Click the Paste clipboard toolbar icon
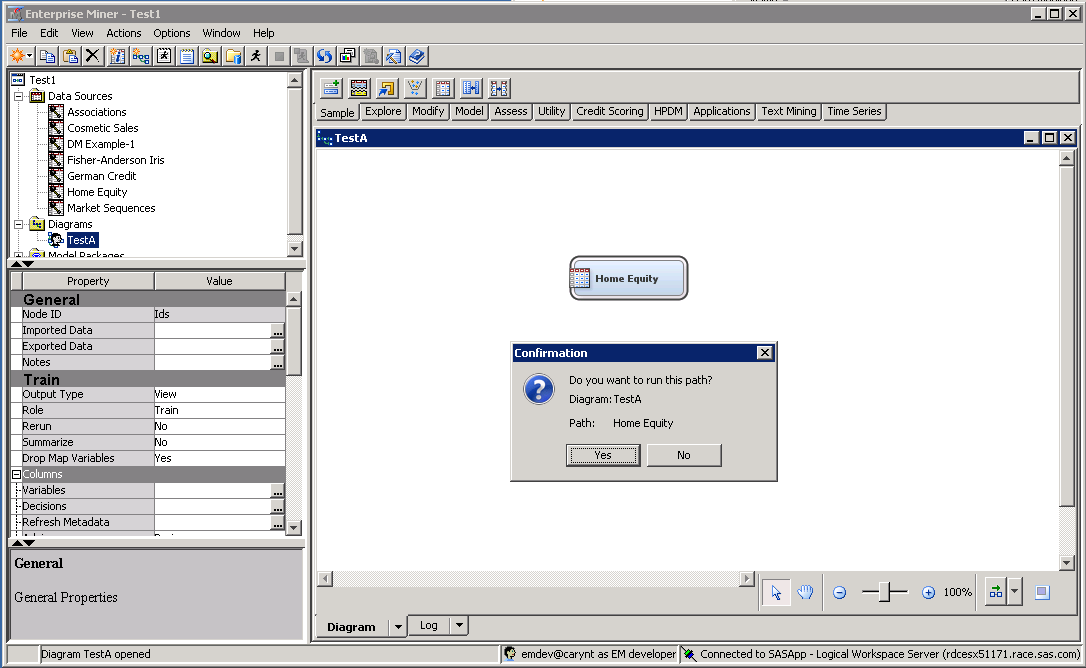Viewport: 1086px width, 668px height. tap(70, 56)
